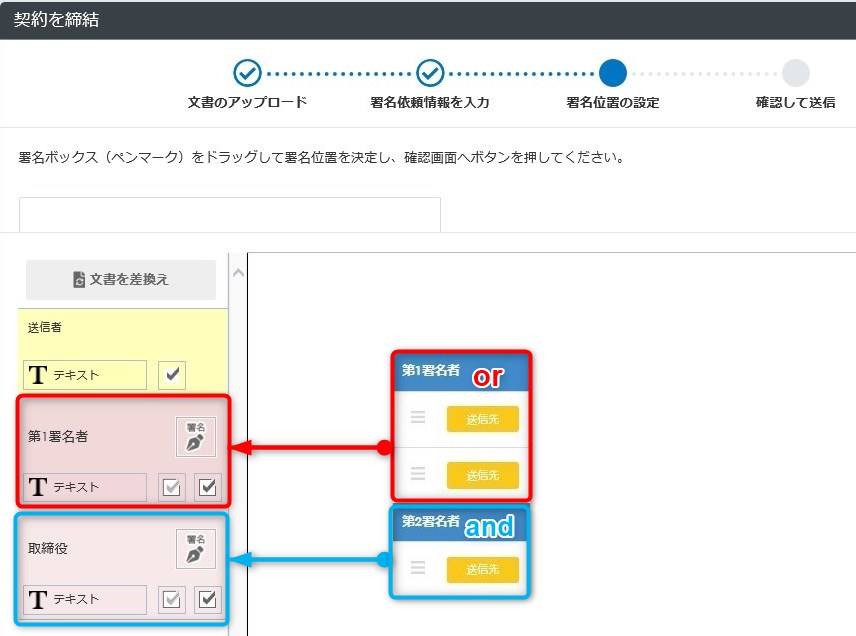
Task: Grab the second drag handle under 第1署名者
Action: pos(418,475)
